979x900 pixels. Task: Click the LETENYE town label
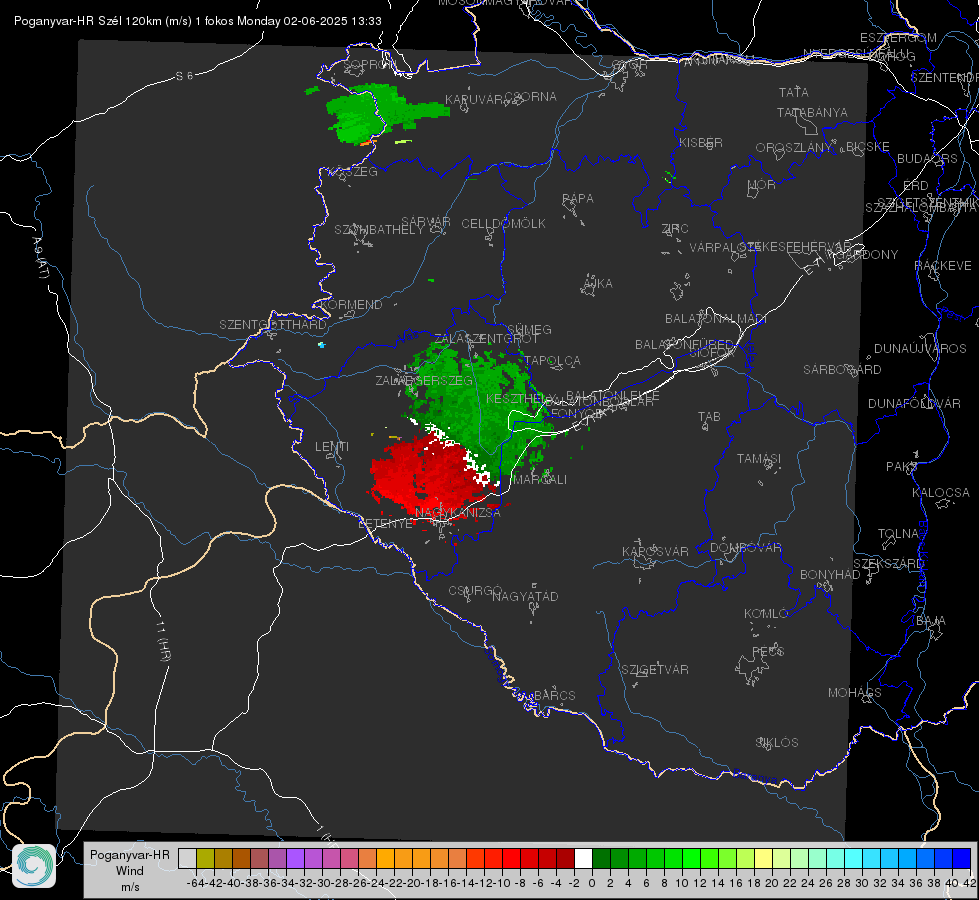pyautogui.click(x=385, y=524)
